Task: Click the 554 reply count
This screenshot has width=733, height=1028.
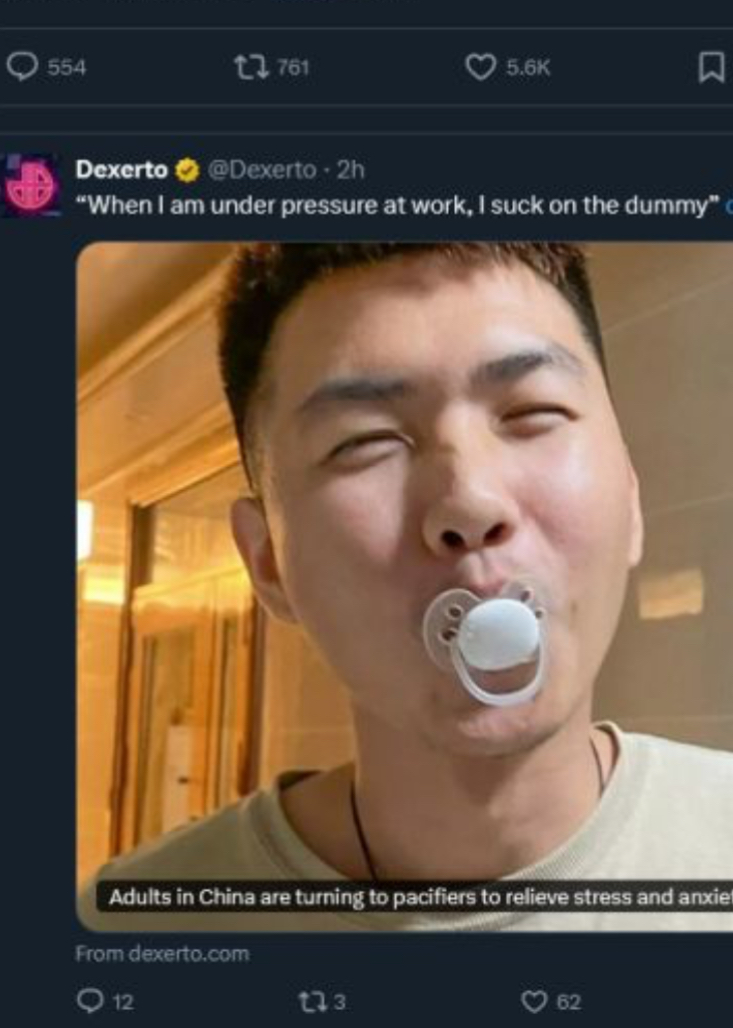Action: (x=67, y=68)
